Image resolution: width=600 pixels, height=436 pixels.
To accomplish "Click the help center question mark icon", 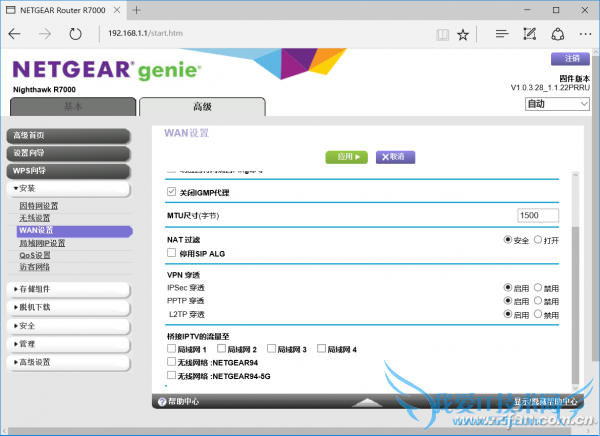I will (x=162, y=402).
